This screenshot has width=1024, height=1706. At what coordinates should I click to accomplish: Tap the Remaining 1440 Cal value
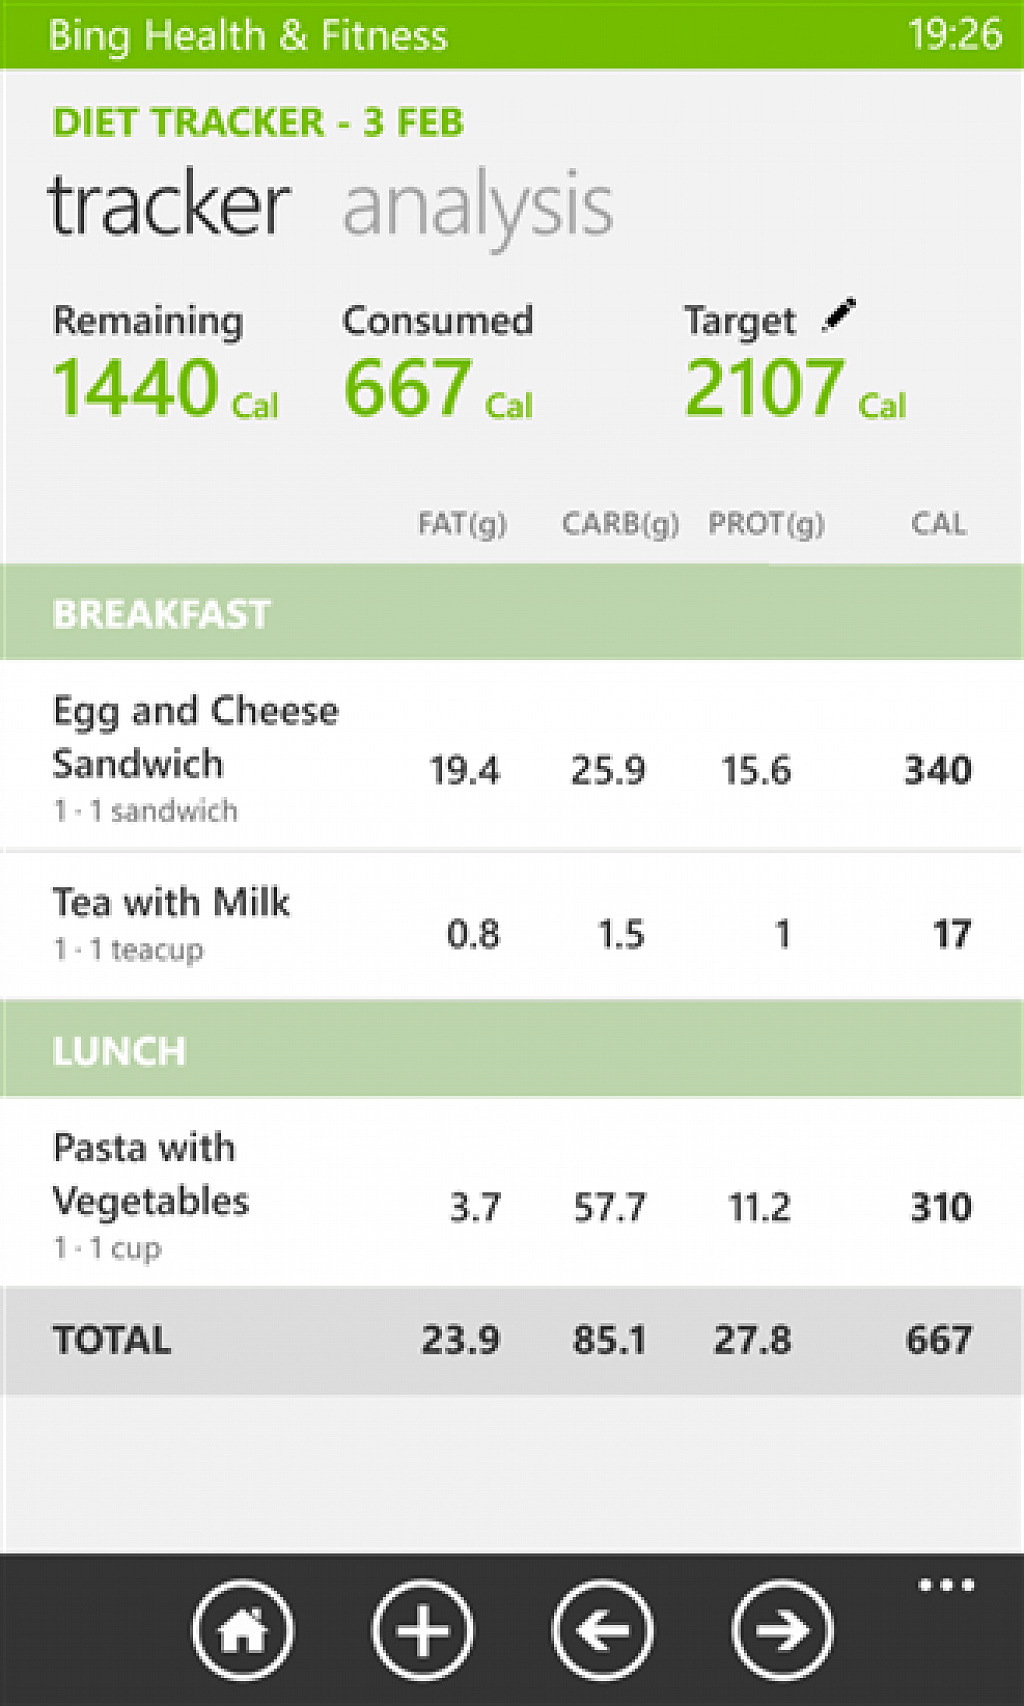[165, 388]
